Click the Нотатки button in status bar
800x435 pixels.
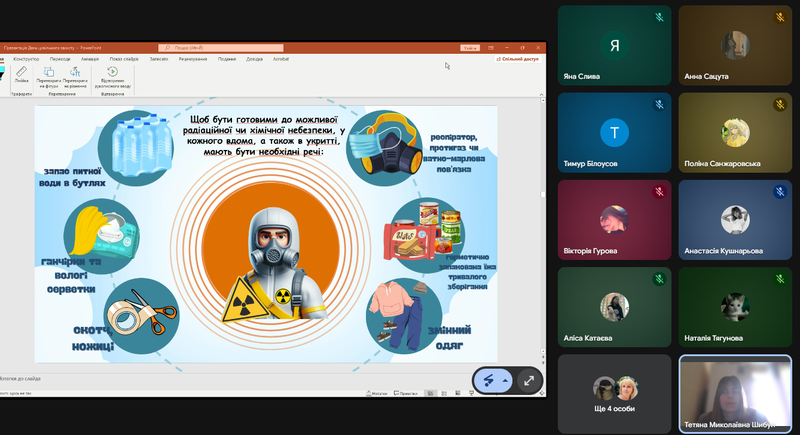pyautogui.click(x=378, y=394)
